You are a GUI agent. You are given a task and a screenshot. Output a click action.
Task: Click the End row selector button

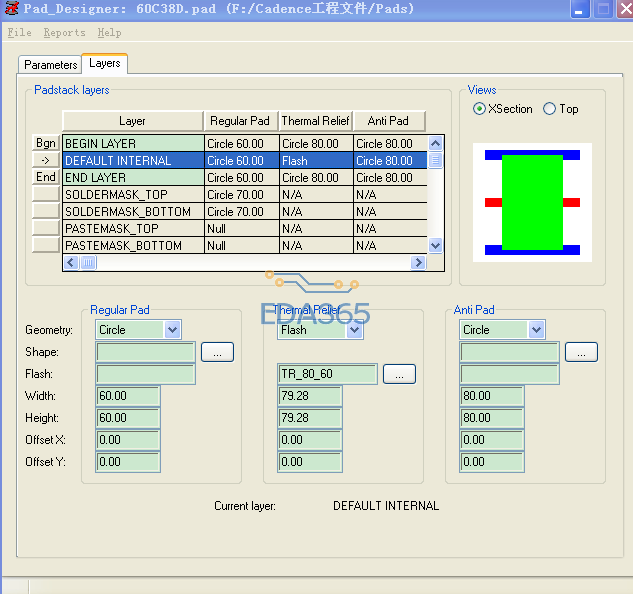tap(46, 177)
